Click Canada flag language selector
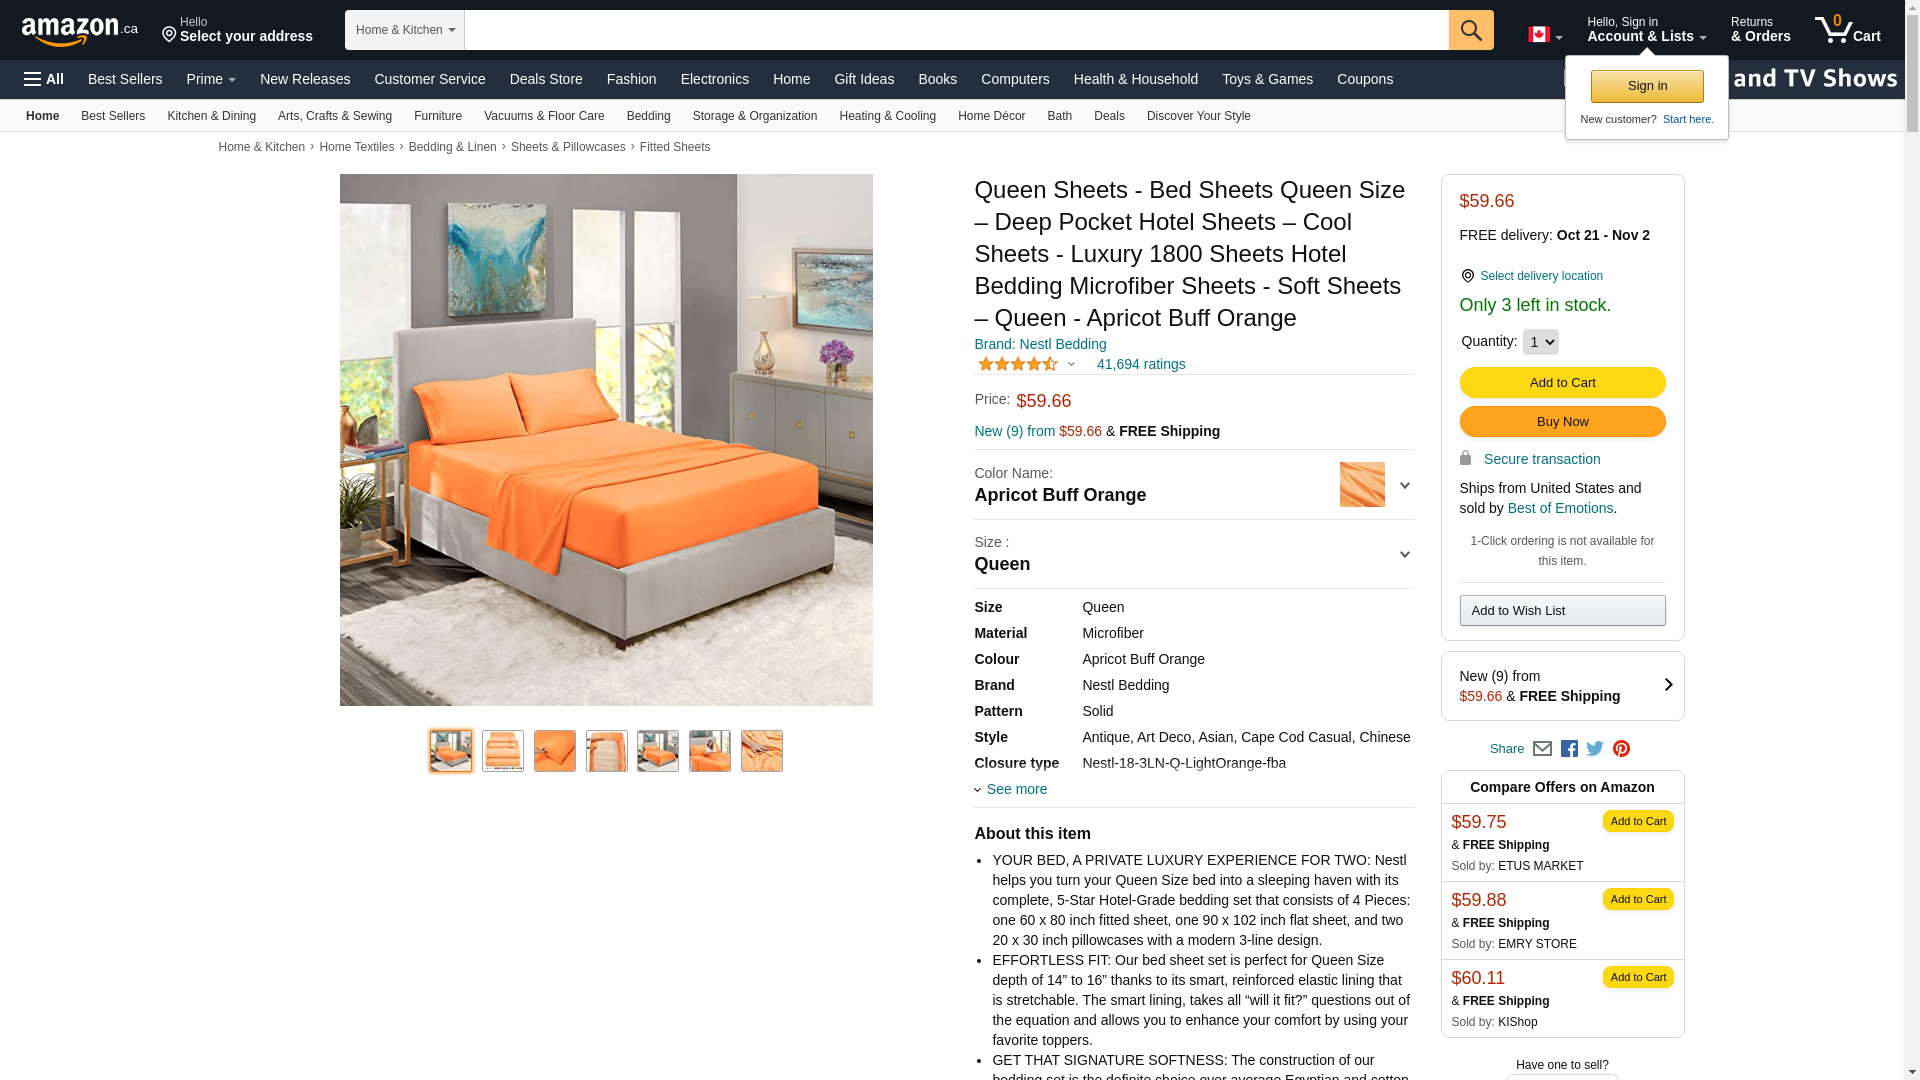 [x=1545, y=35]
